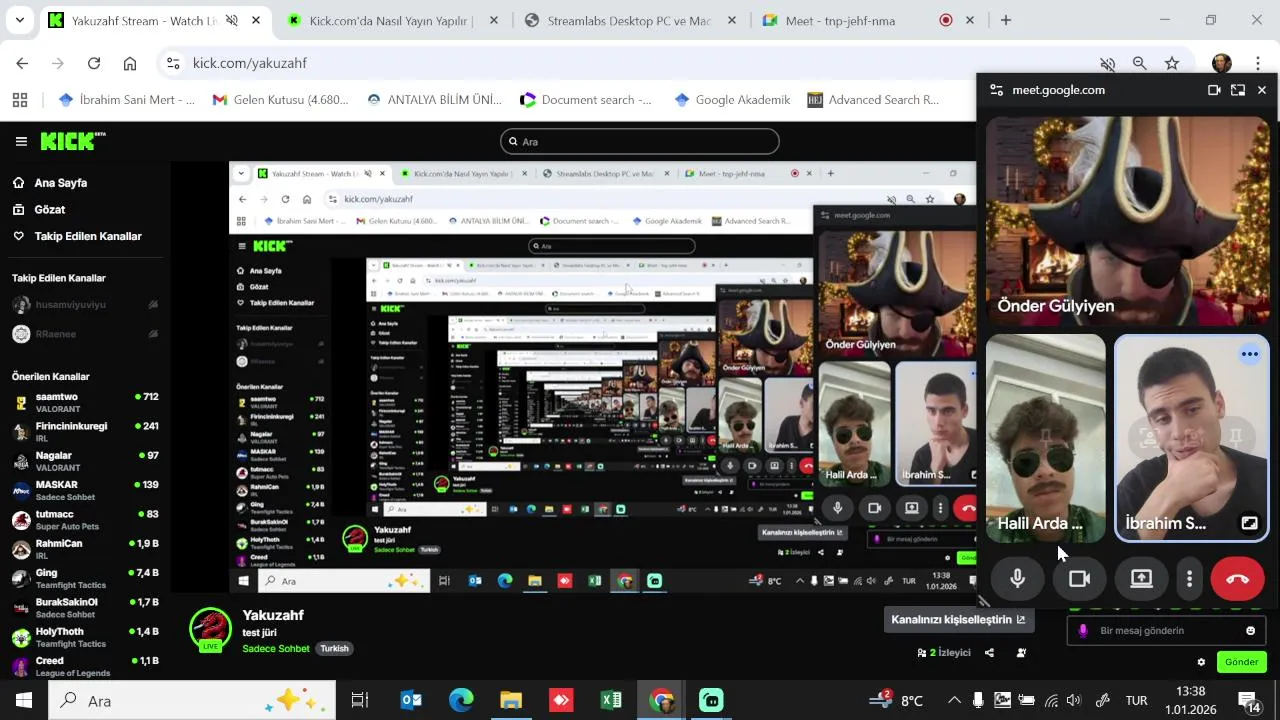Focus the Bir mesaj gönderin chat field
Screen dimensions: 1280x720
[1165, 631]
